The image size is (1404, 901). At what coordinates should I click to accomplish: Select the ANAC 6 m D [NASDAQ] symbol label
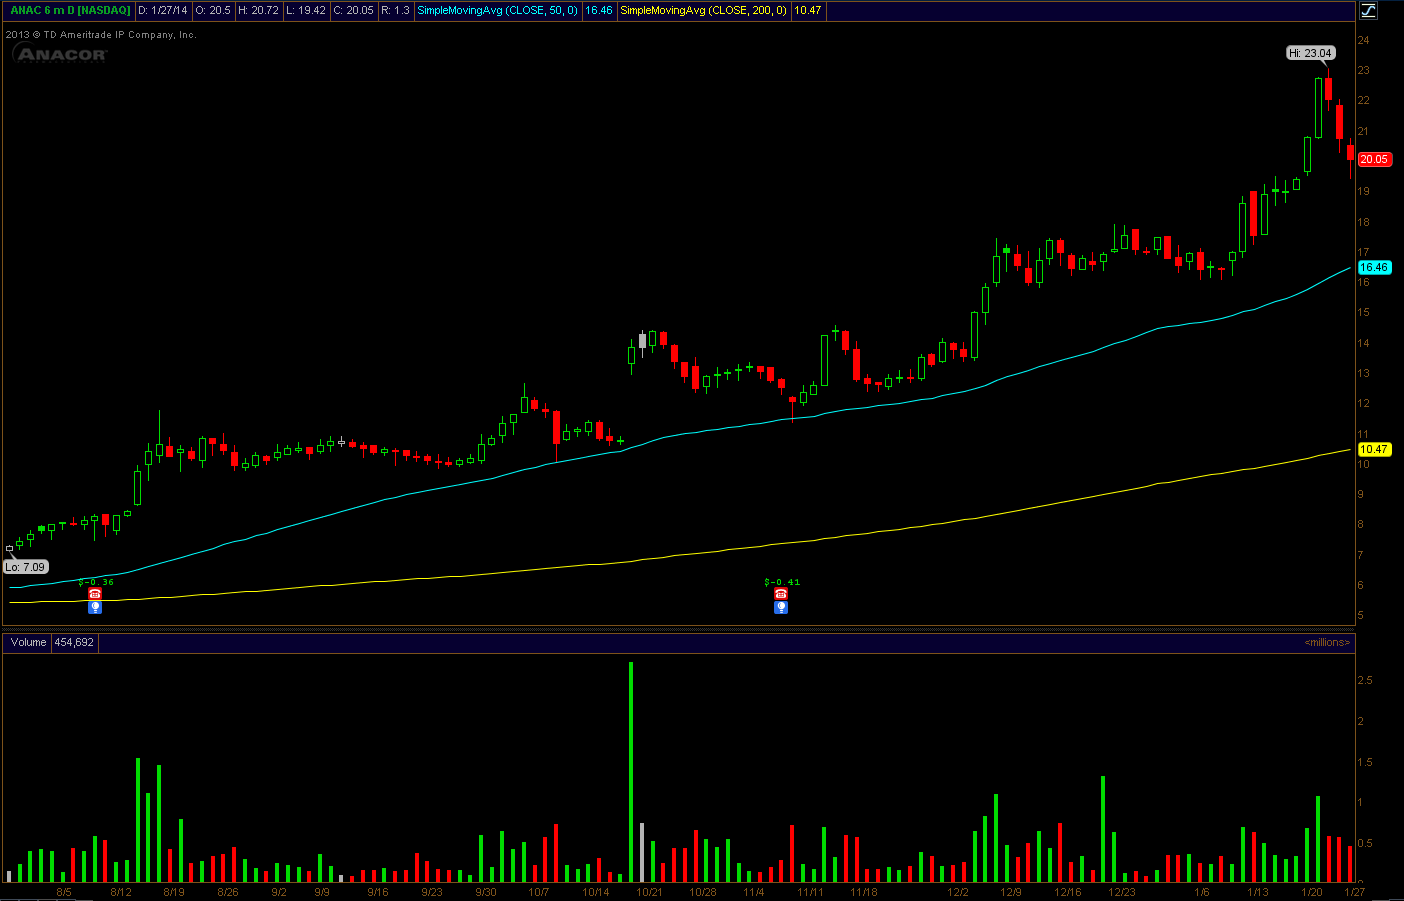point(70,10)
